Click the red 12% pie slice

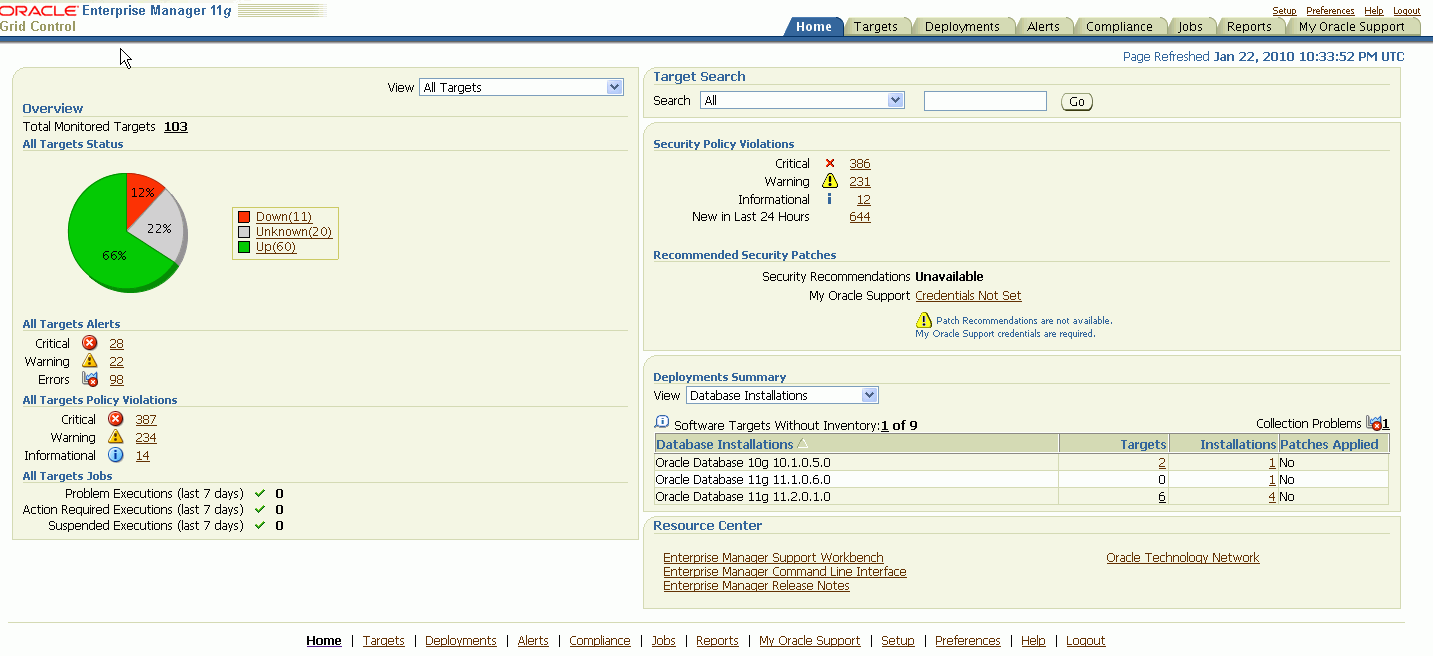coord(141,191)
